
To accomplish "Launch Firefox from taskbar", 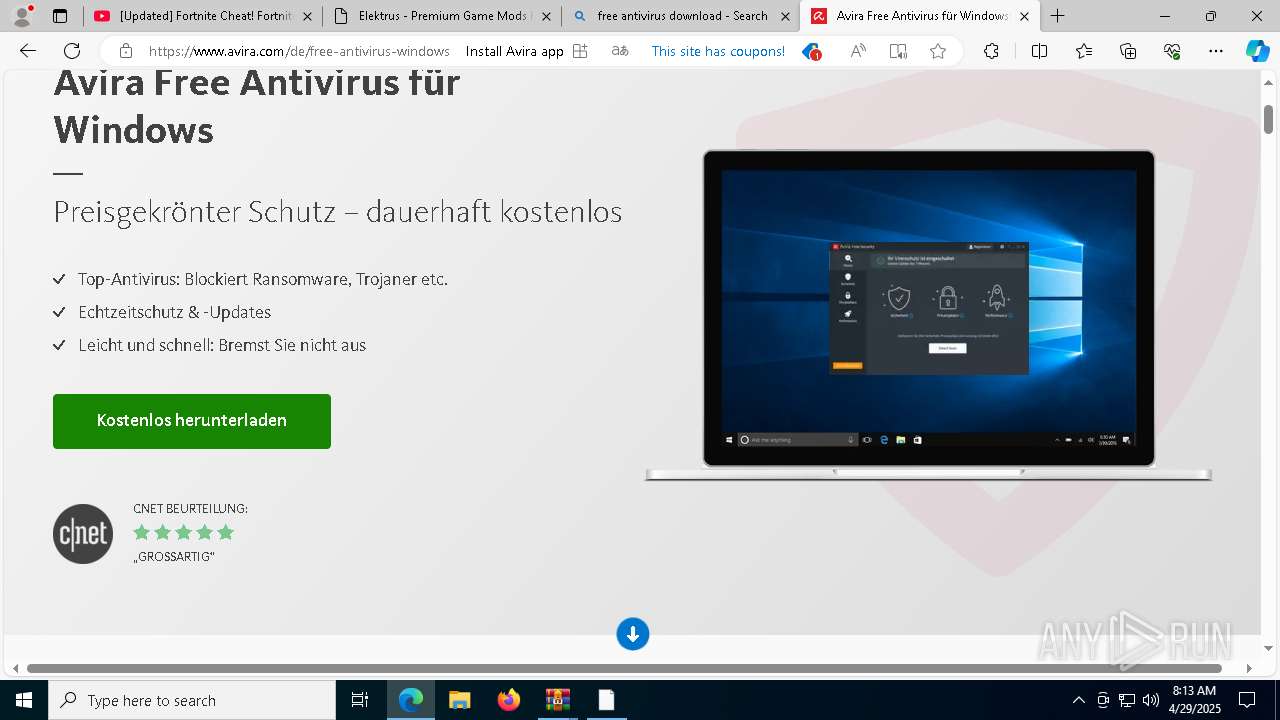I will (508, 700).
